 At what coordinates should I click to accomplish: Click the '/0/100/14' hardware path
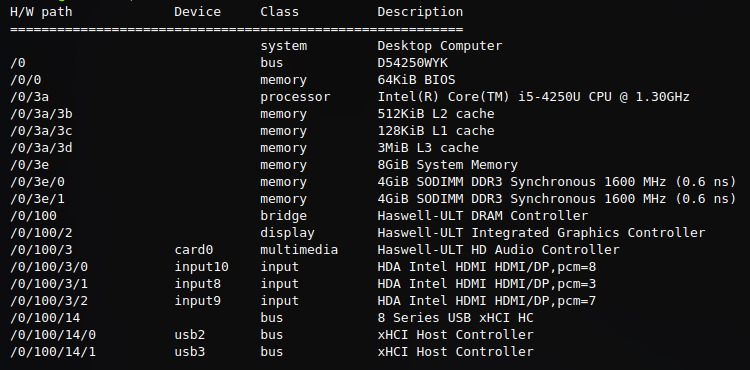pyautogui.click(x=45, y=318)
